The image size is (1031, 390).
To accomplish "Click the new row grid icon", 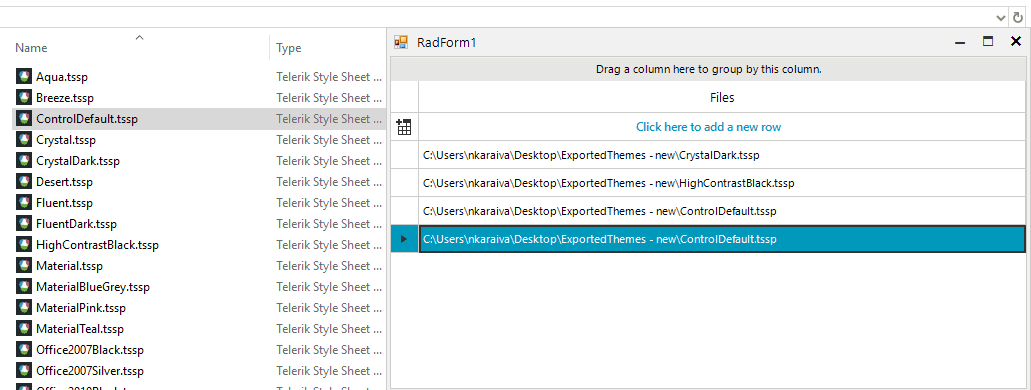I will point(404,127).
